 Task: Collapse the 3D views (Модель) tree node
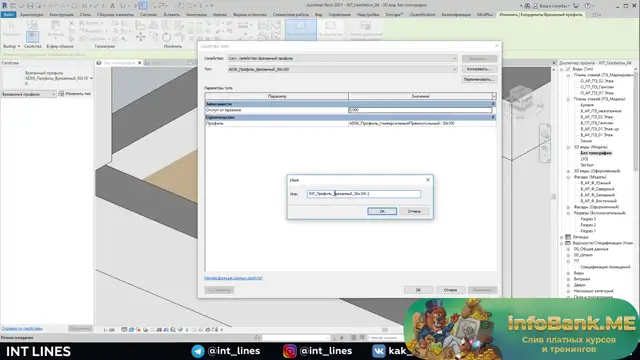(x=568, y=147)
